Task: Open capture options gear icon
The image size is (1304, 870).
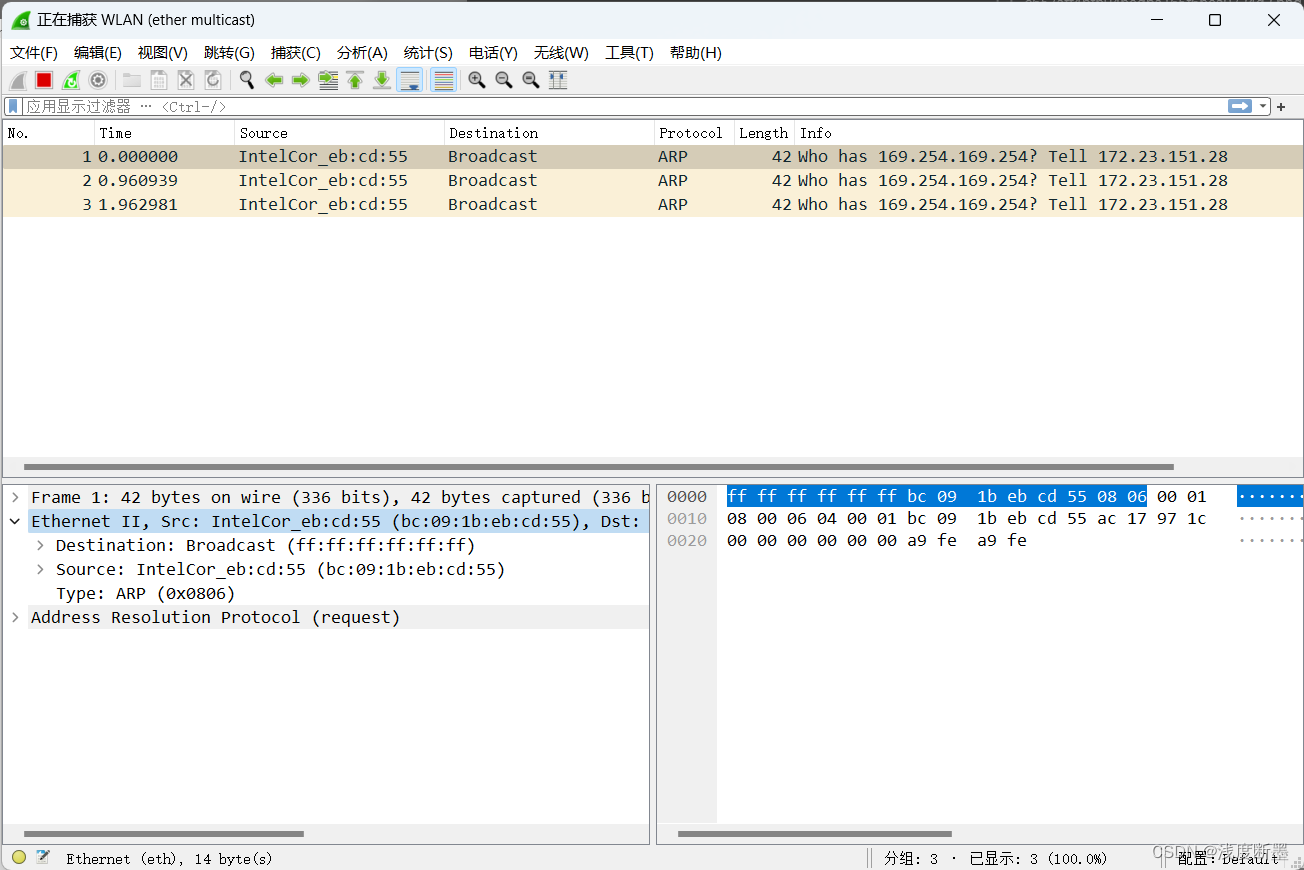Action: tap(98, 81)
